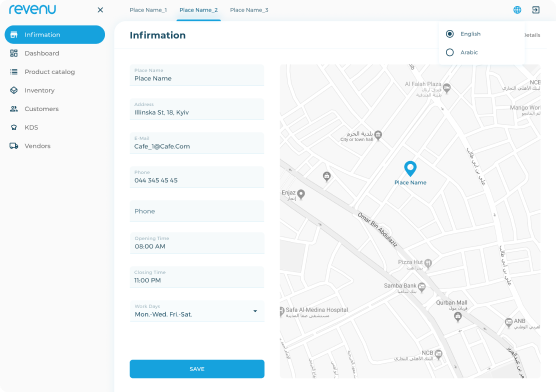Switch to the Place Name_3 tab
Image resolution: width=556 pixels, height=392 pixels.
coord(249,10)
